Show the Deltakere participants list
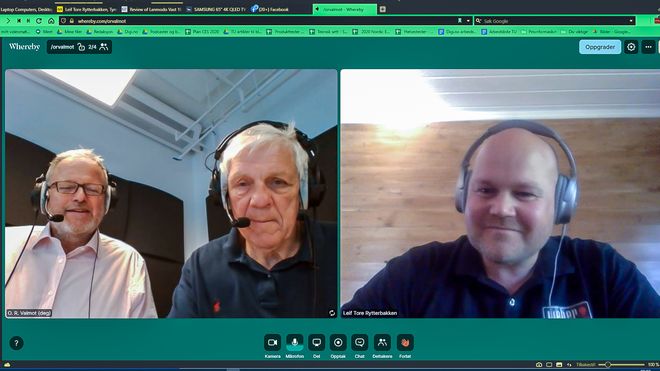This screenshot has width=660, height=371. click(x=382, y=342)
